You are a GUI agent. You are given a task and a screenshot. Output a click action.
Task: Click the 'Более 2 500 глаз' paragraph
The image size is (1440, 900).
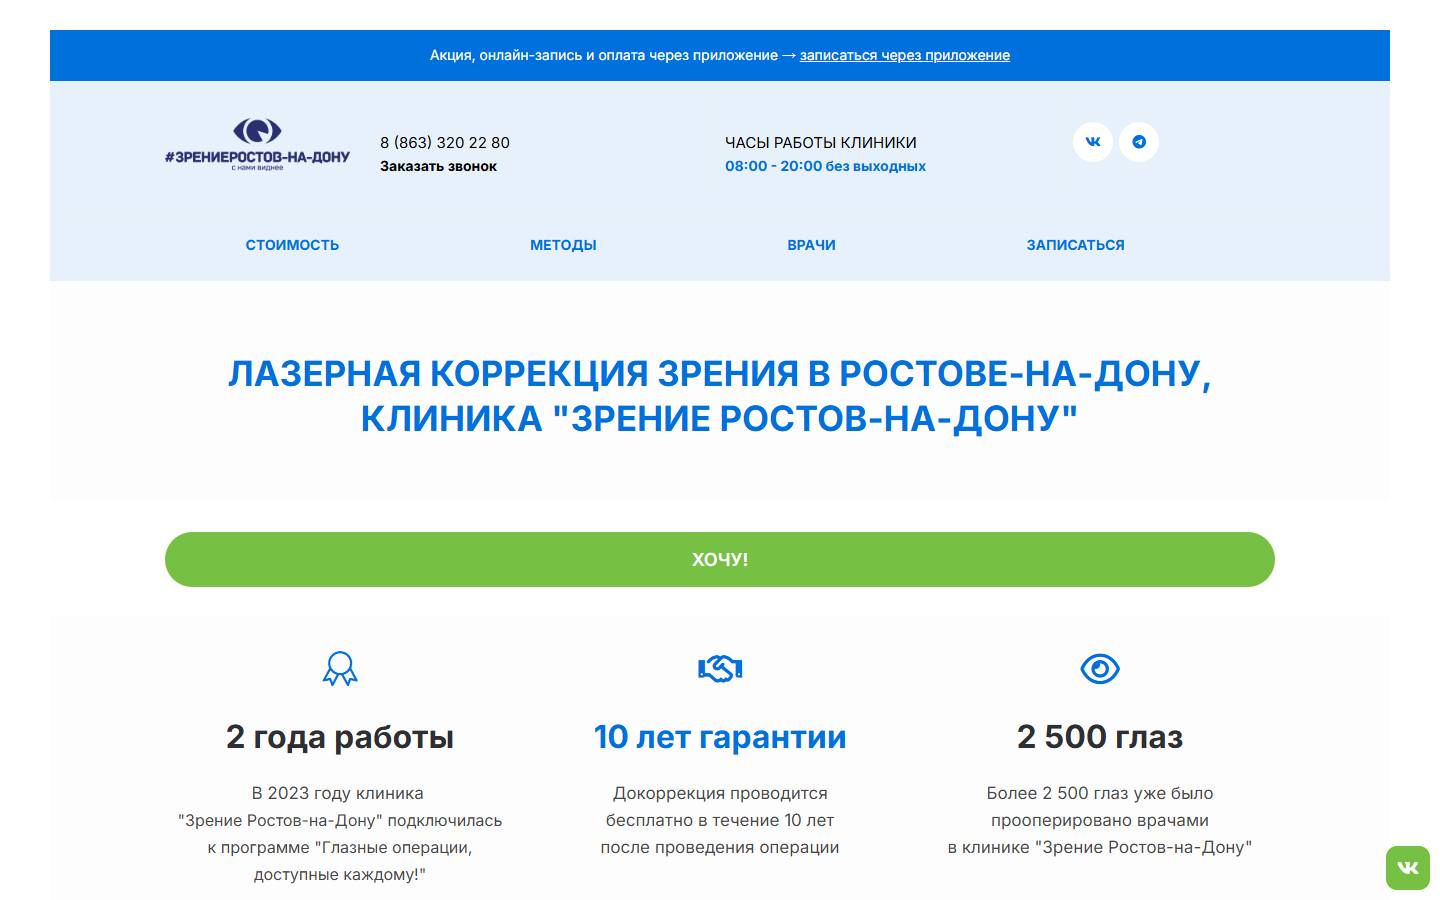[1100, 820]
